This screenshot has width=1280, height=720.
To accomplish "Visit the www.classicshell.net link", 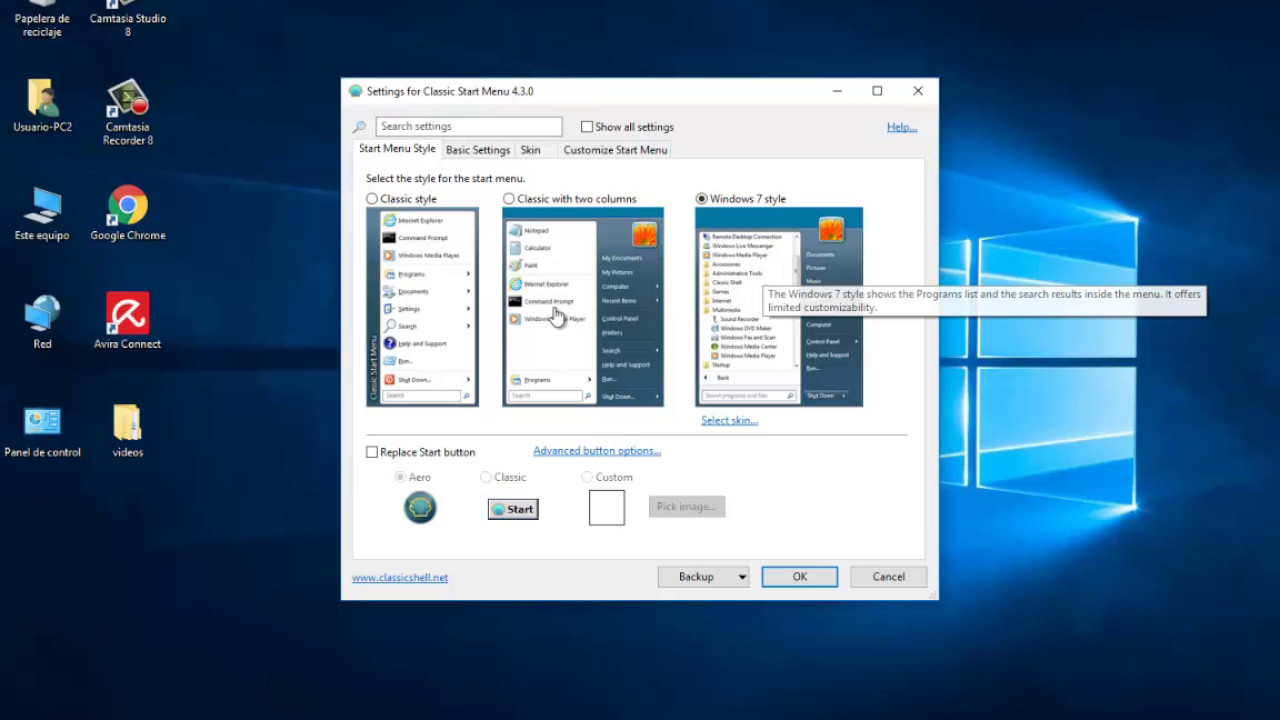I will tap(400, 578).
